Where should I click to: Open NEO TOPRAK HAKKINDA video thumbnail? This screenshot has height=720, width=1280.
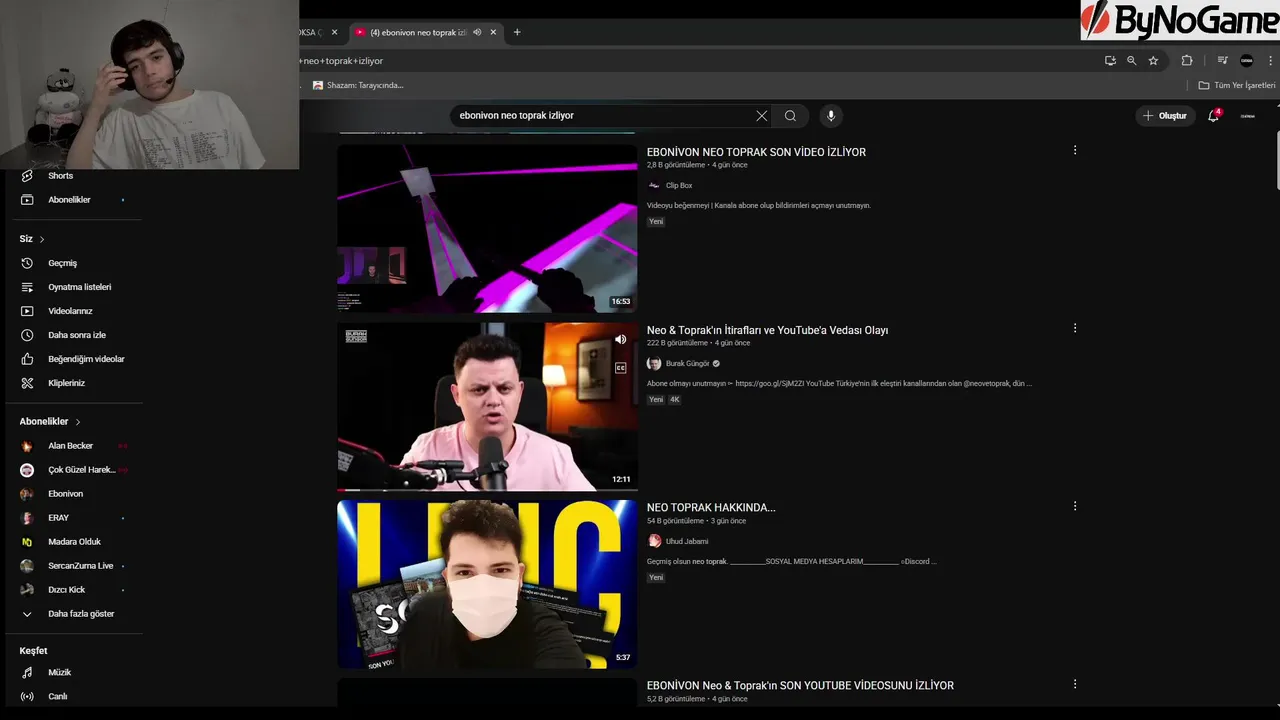487,584
